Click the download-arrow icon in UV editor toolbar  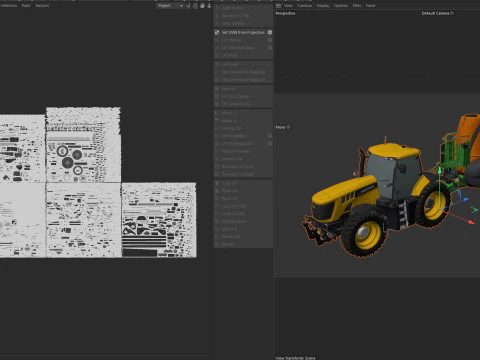coord(209,6)
